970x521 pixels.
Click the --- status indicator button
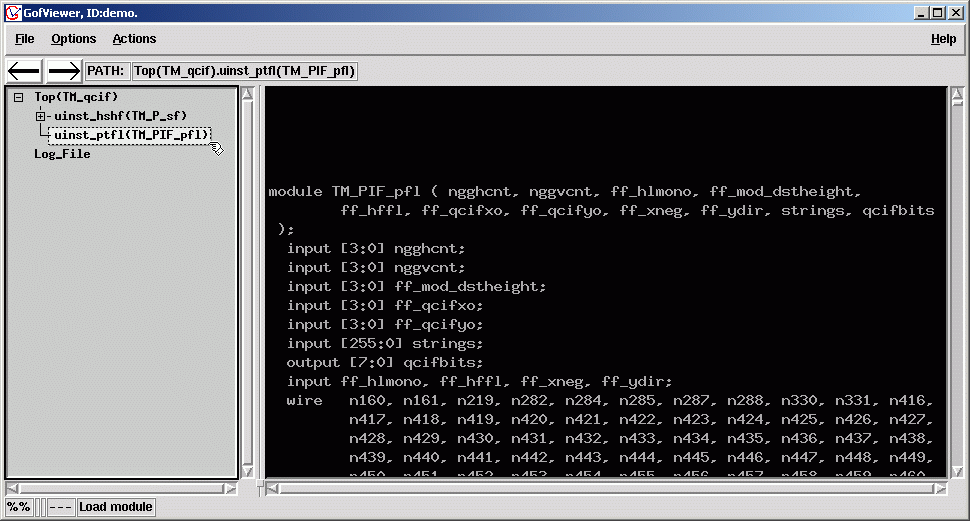coord(61,507)
